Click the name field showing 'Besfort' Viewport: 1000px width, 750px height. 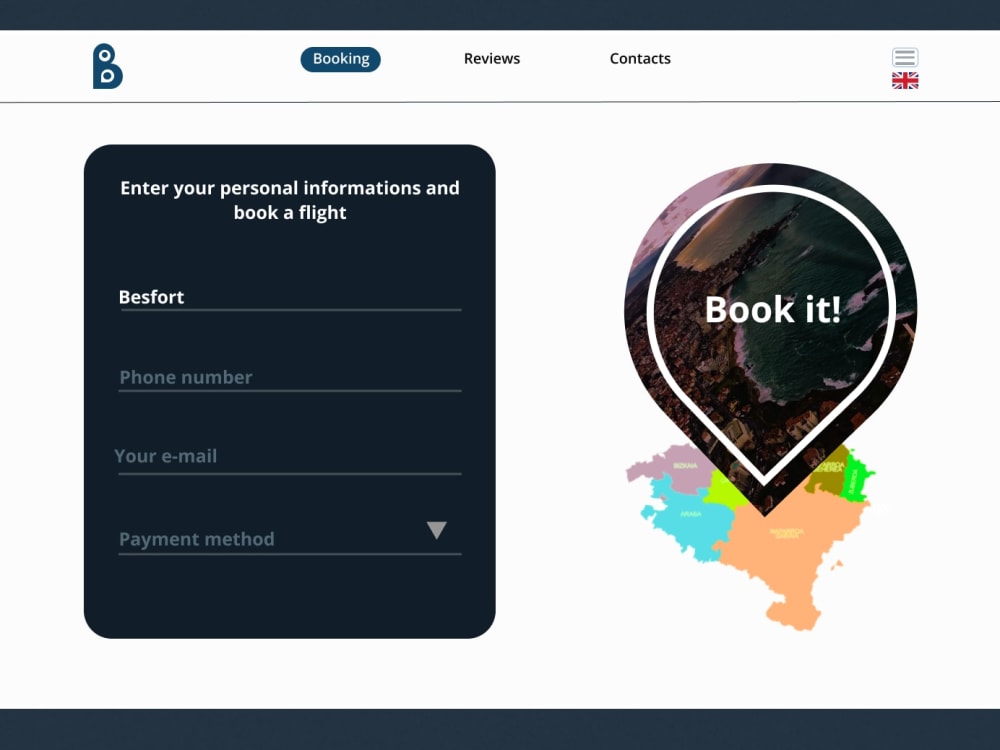click(290, 297)
